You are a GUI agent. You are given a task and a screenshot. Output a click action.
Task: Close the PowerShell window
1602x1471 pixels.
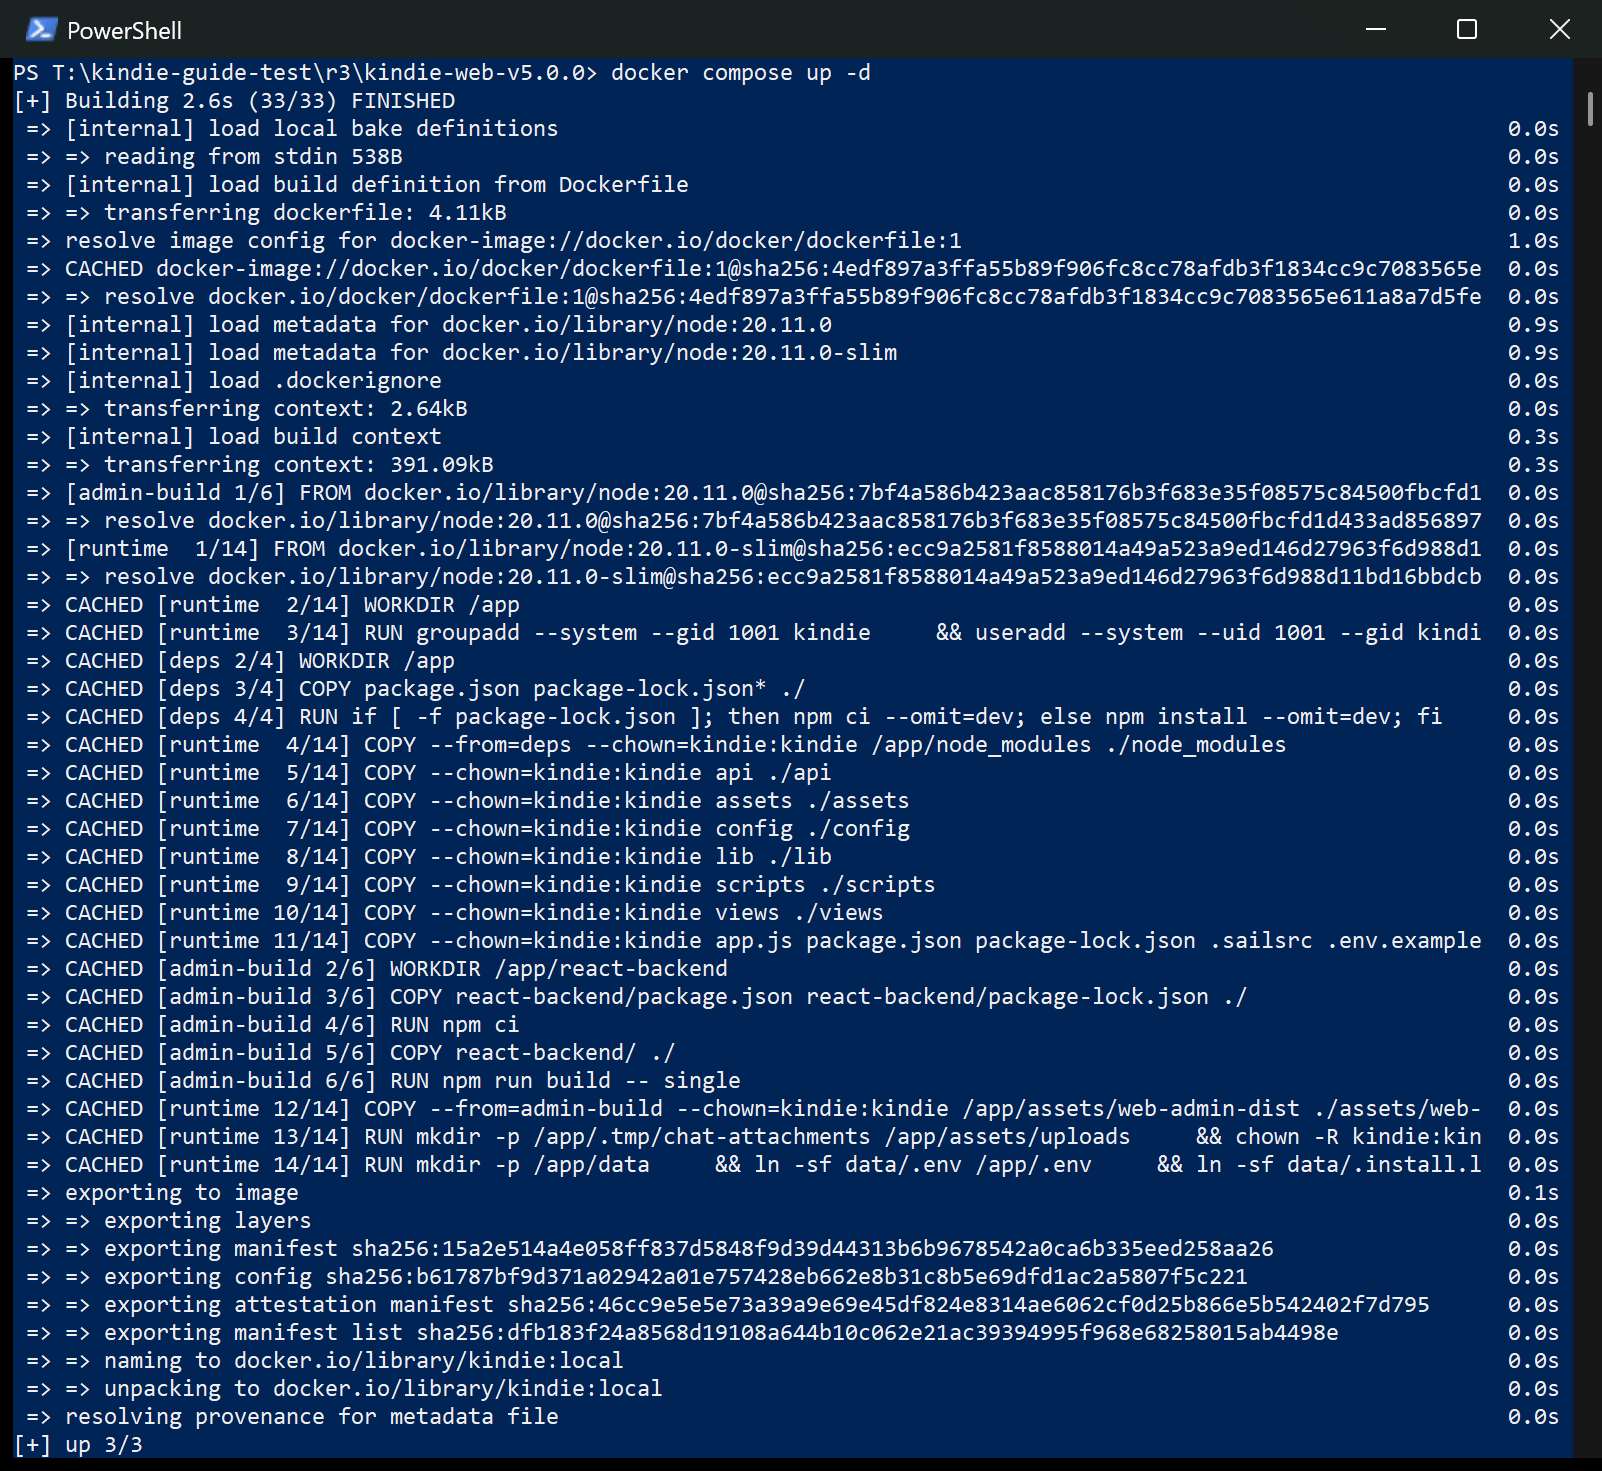click(x=1559, y=29)
